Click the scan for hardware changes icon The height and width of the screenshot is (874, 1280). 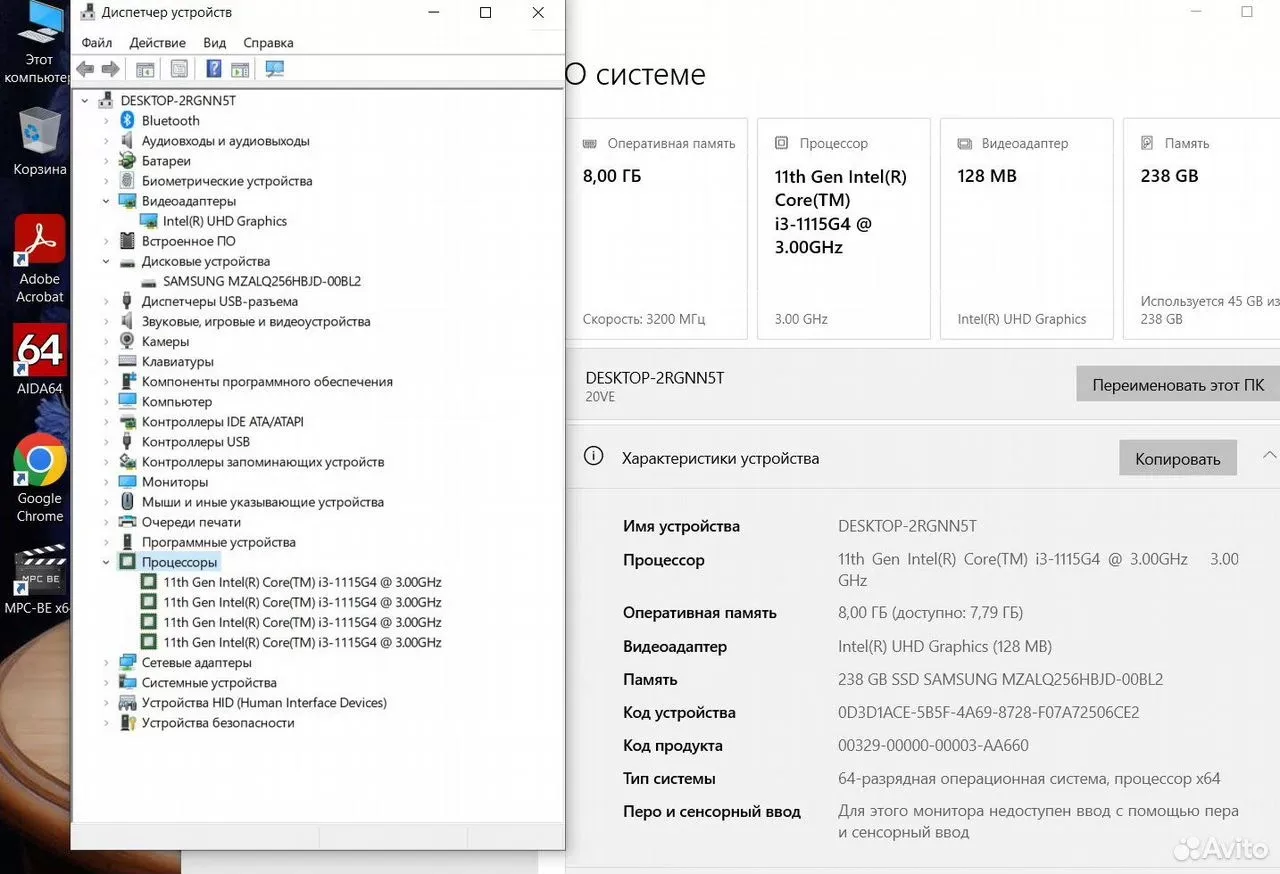(x=275, y=69)
